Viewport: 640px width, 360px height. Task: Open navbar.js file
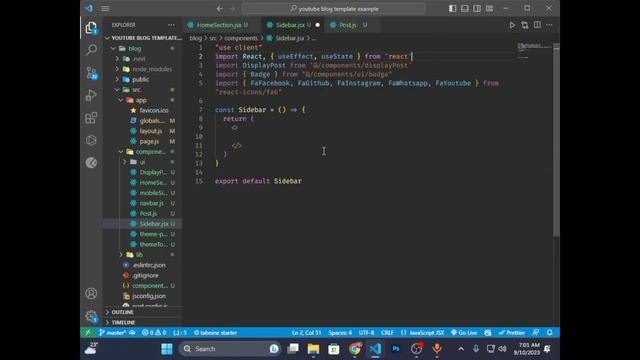[x=151, y=203]
